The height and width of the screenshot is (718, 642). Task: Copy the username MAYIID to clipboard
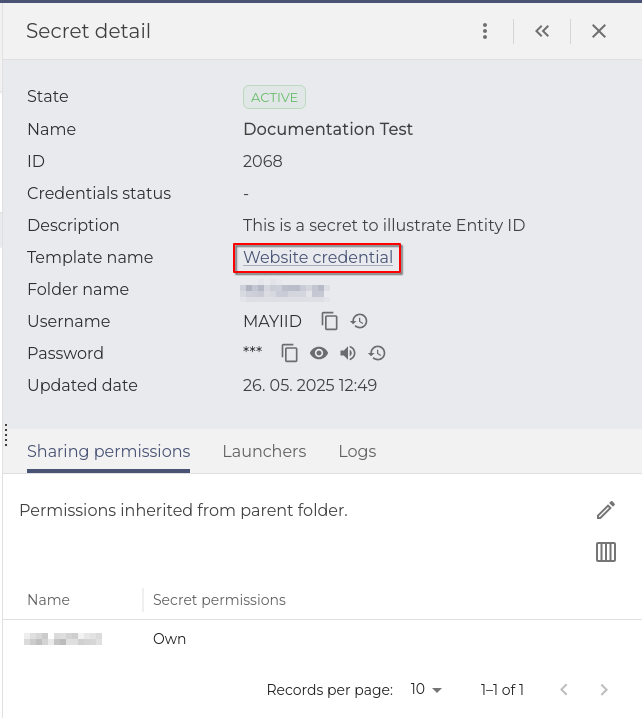[330, 321]
